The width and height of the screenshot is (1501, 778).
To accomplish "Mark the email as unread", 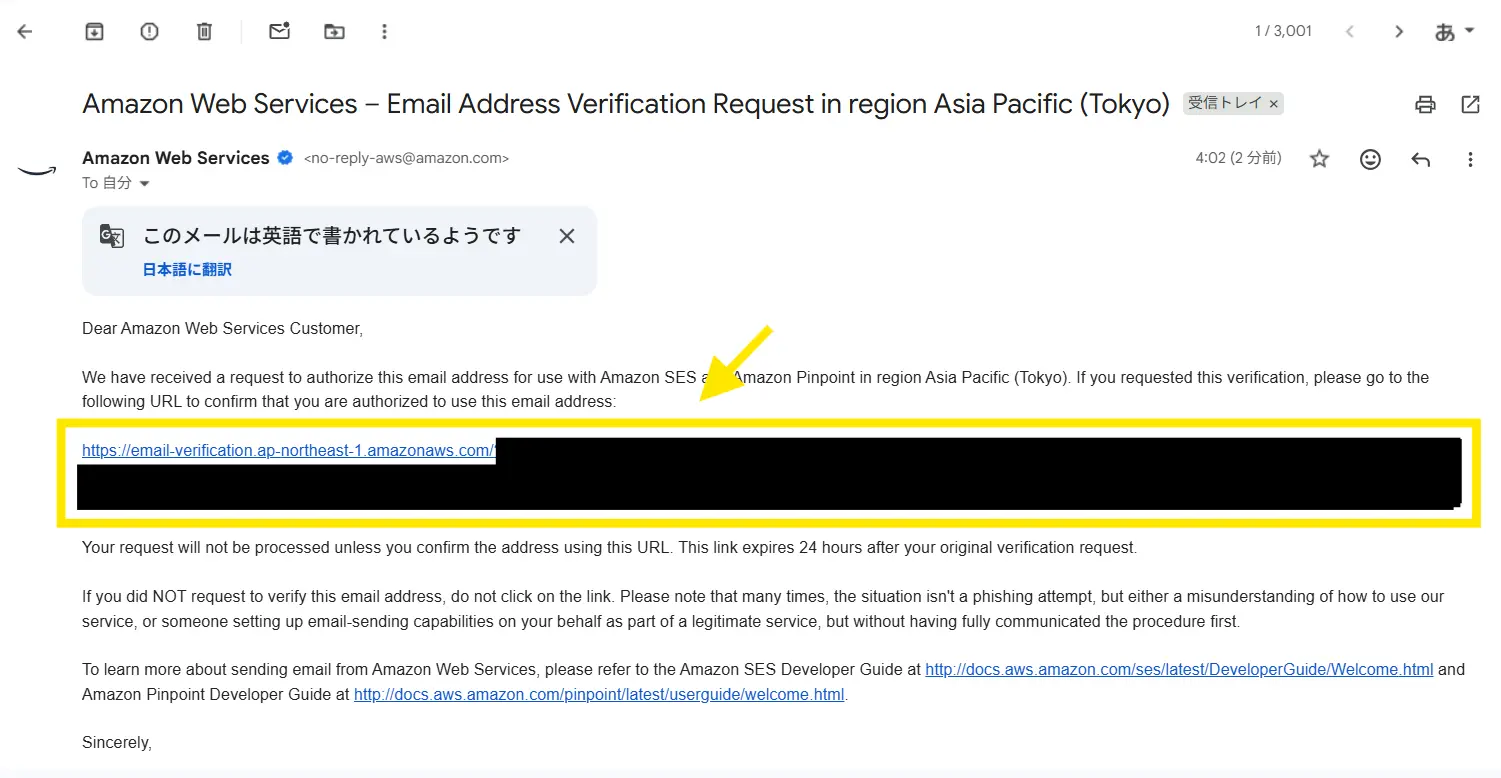I will 279,32.
